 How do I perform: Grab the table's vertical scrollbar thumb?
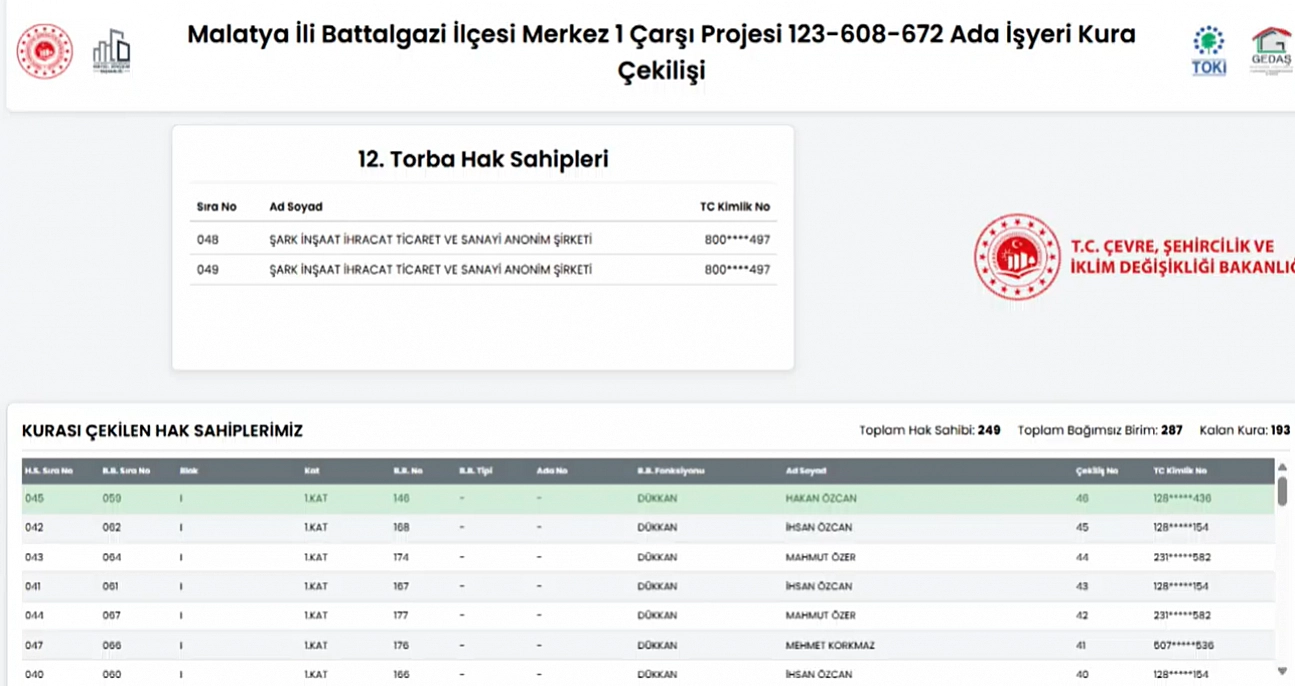click(1282, 491)
